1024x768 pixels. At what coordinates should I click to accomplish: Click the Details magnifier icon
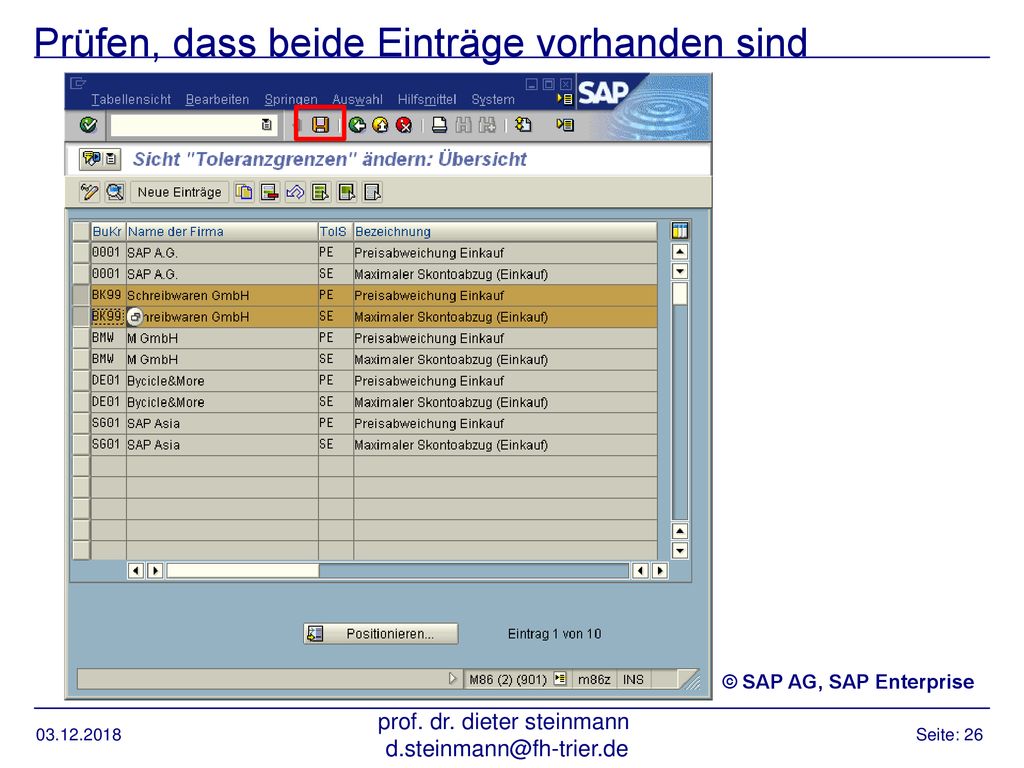(115, 192)
